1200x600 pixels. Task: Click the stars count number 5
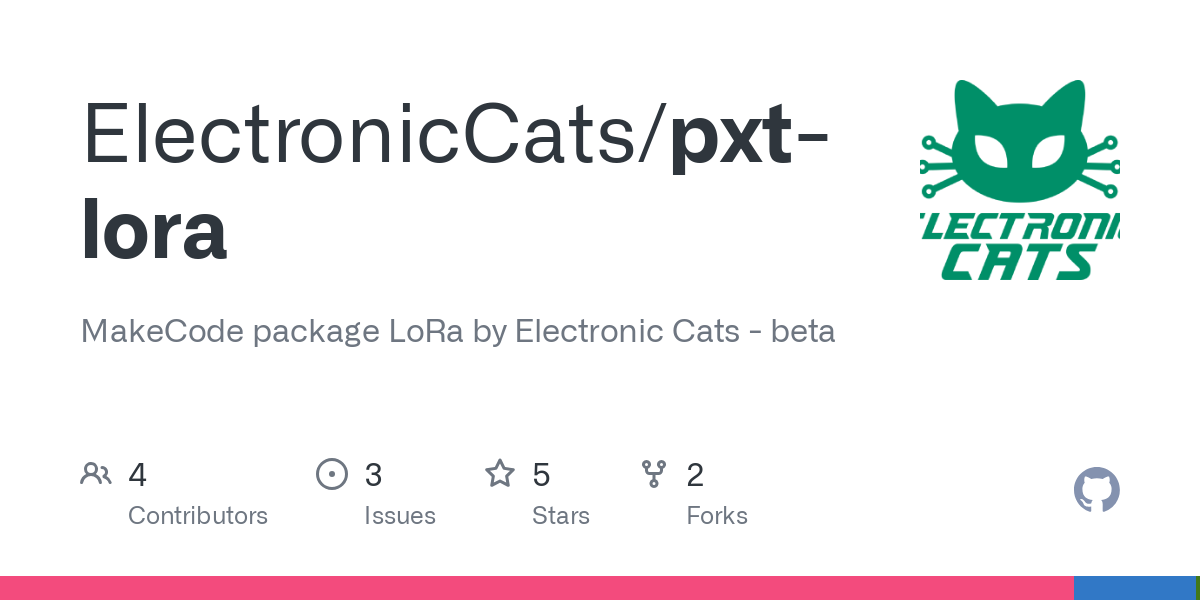click(541, 475)
